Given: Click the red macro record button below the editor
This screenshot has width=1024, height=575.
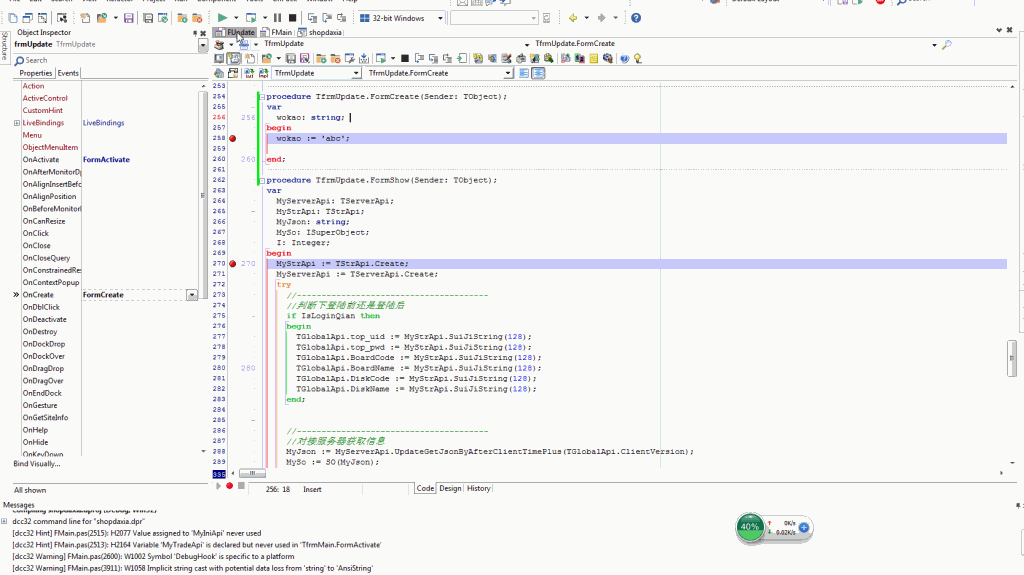Looking at the screenshot, I should (229, 485).
